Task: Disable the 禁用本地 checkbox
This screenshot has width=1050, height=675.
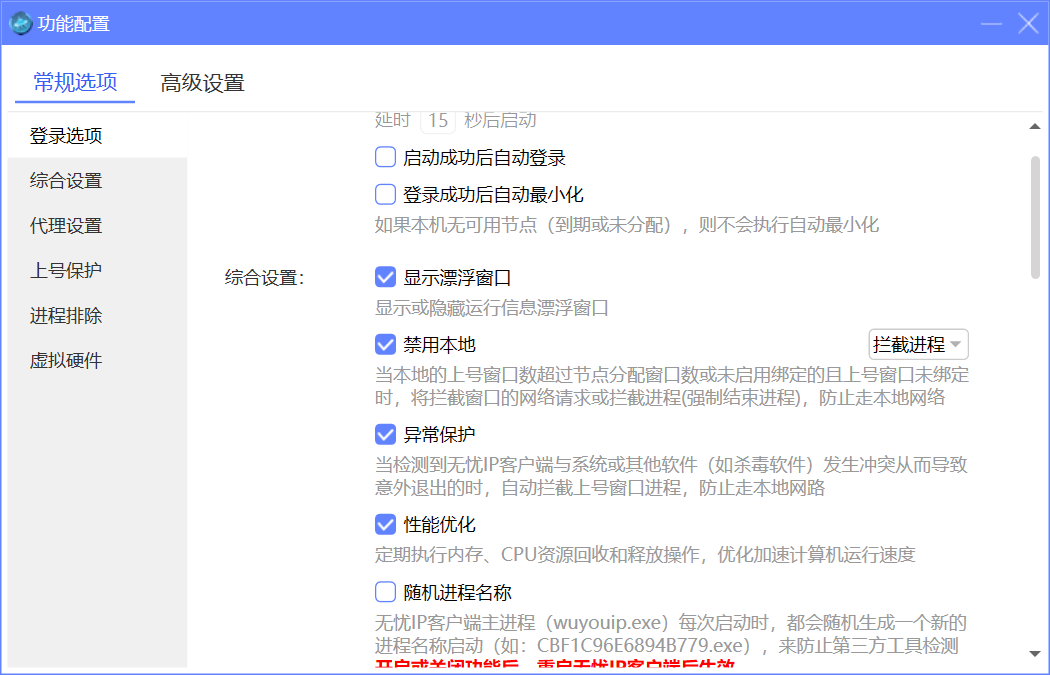Action: (x=386, y=345)
